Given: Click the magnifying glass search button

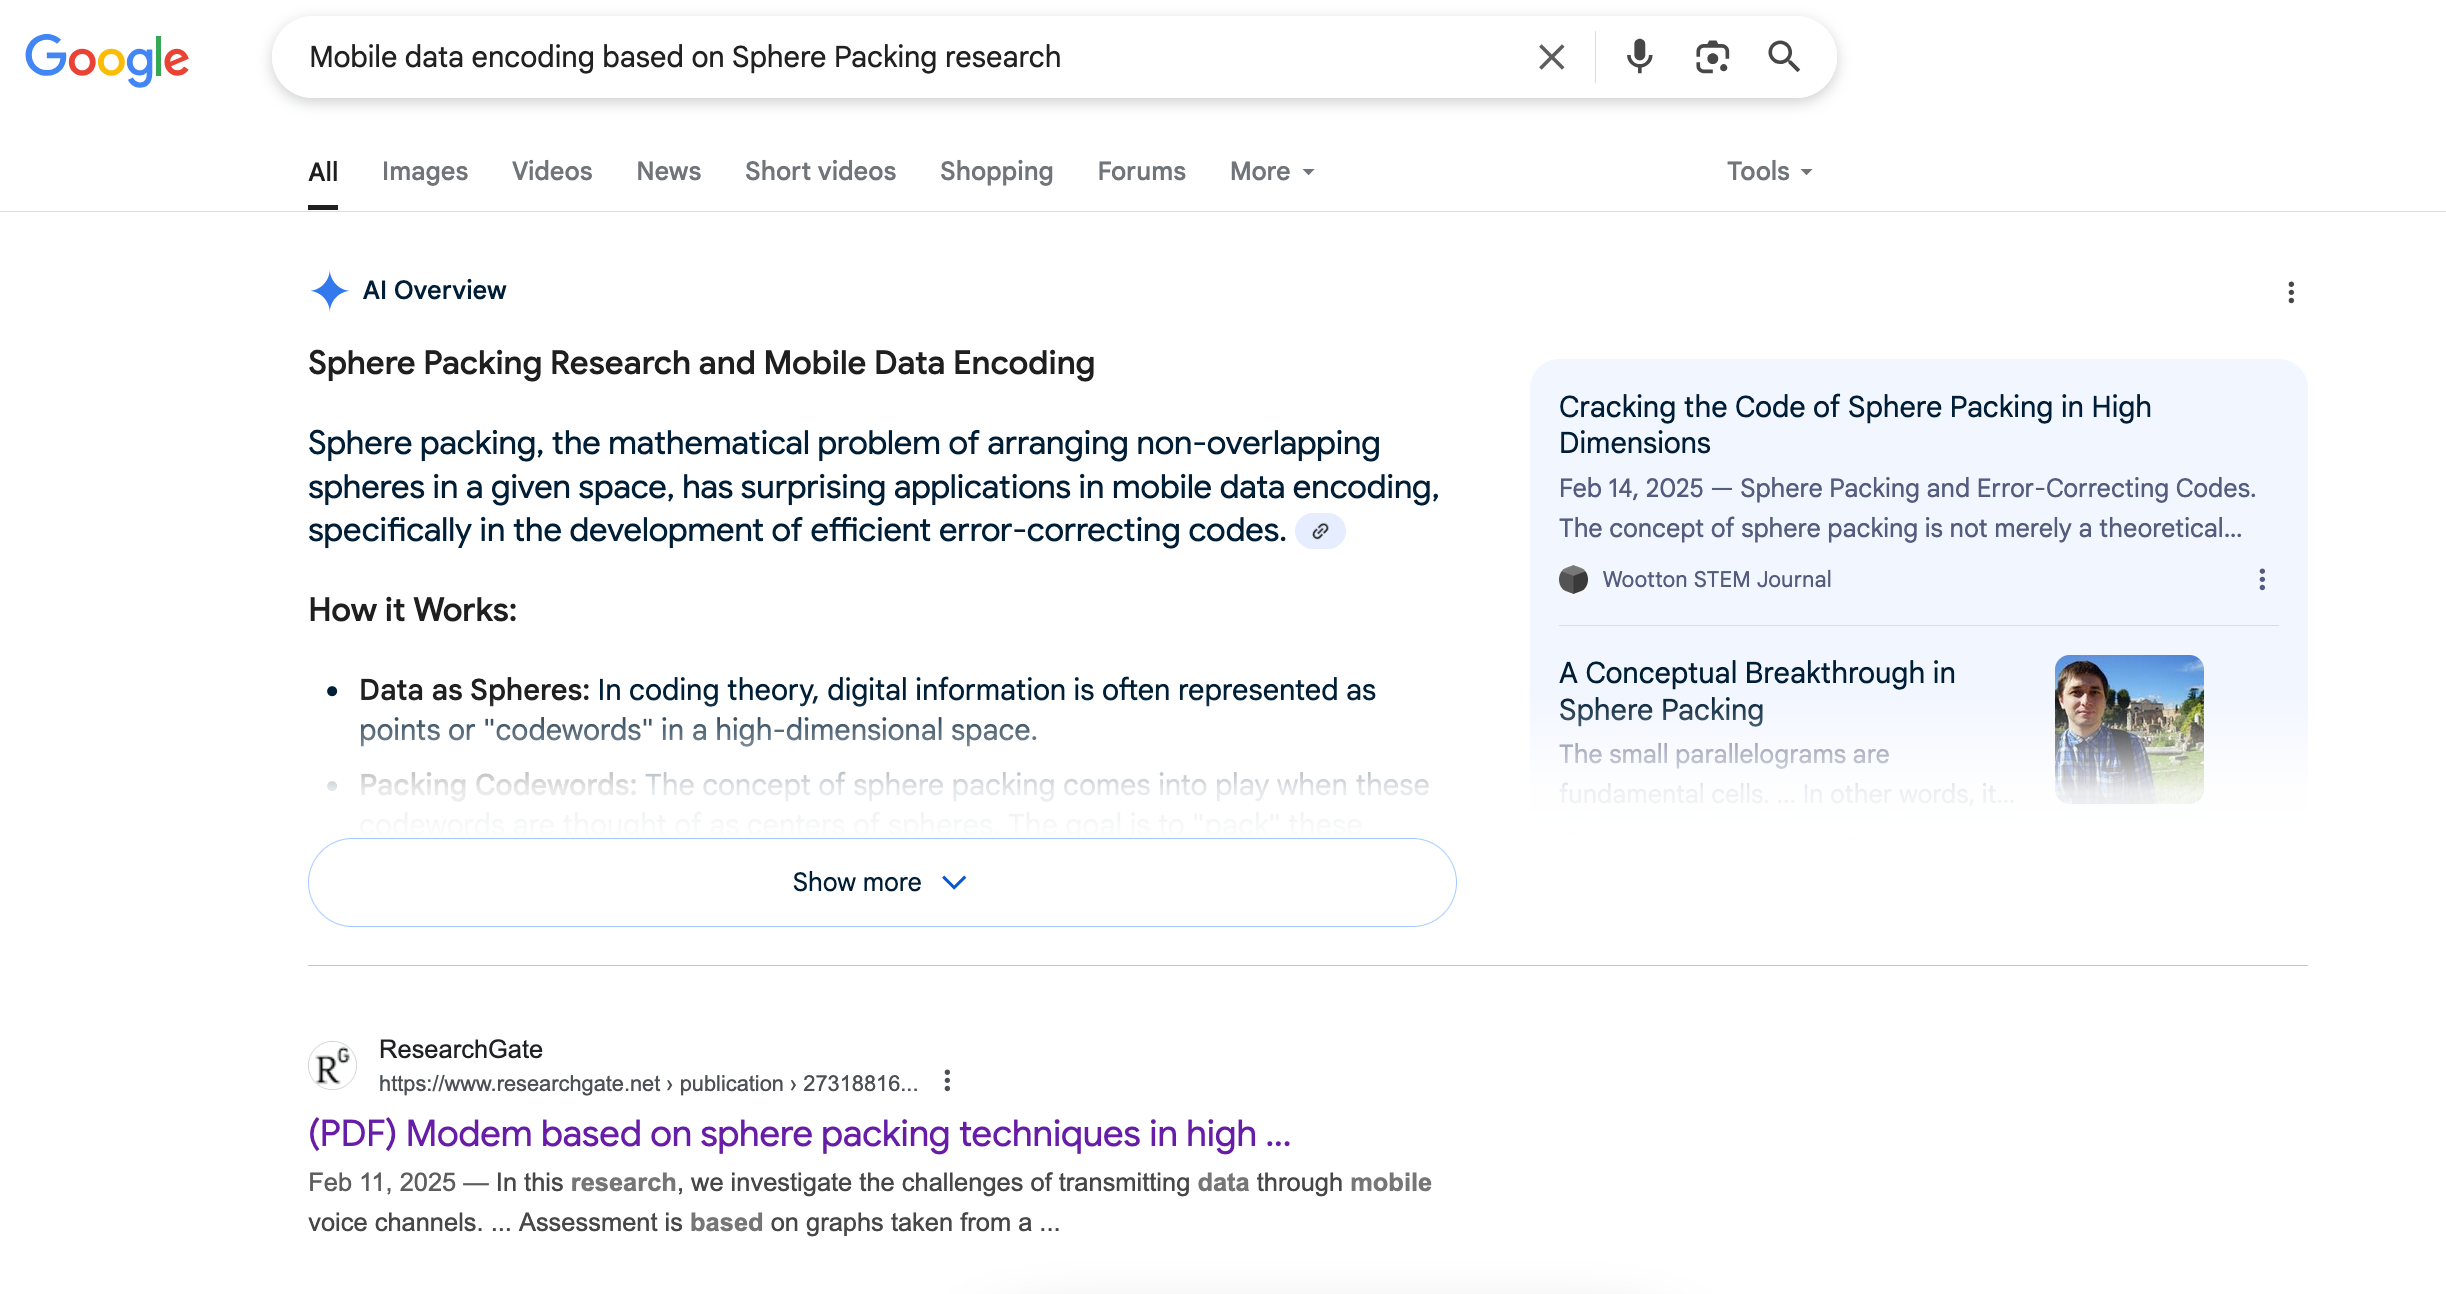Looking at the screenshot, I should tap(1784, 57).
